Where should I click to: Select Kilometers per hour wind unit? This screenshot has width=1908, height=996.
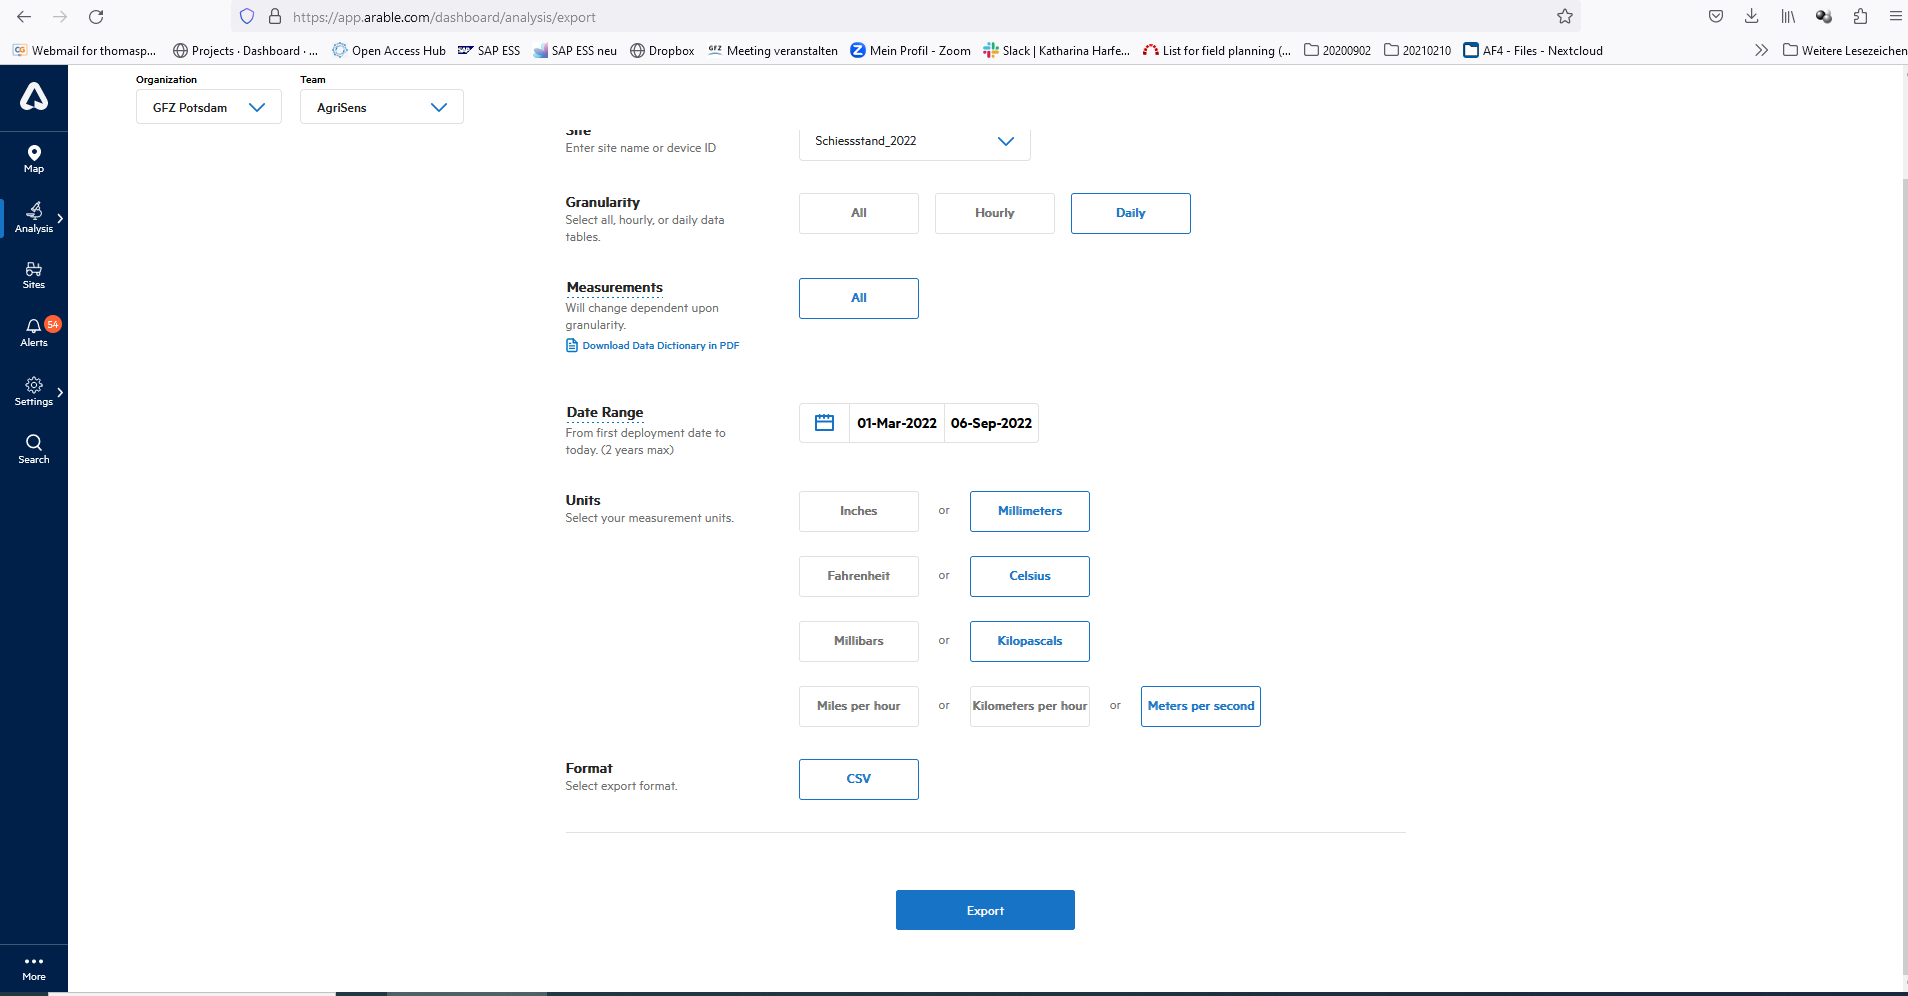coord(1029,706)
